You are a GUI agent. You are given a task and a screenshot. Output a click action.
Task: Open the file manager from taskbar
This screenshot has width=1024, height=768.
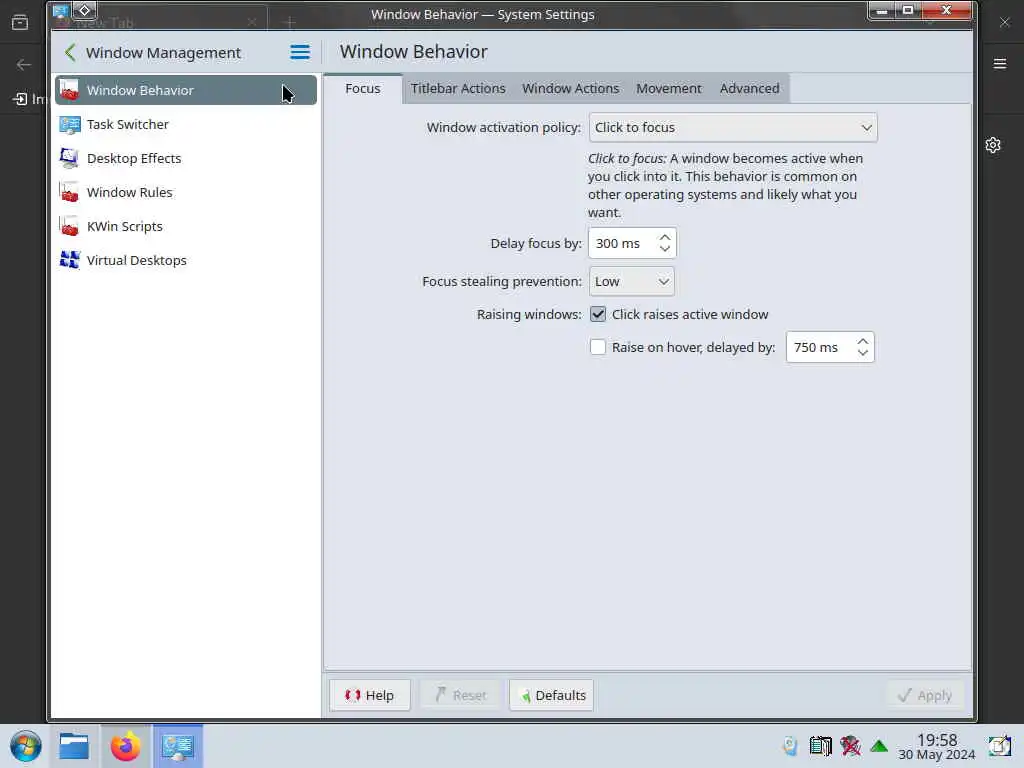click(x=74, y=746)
